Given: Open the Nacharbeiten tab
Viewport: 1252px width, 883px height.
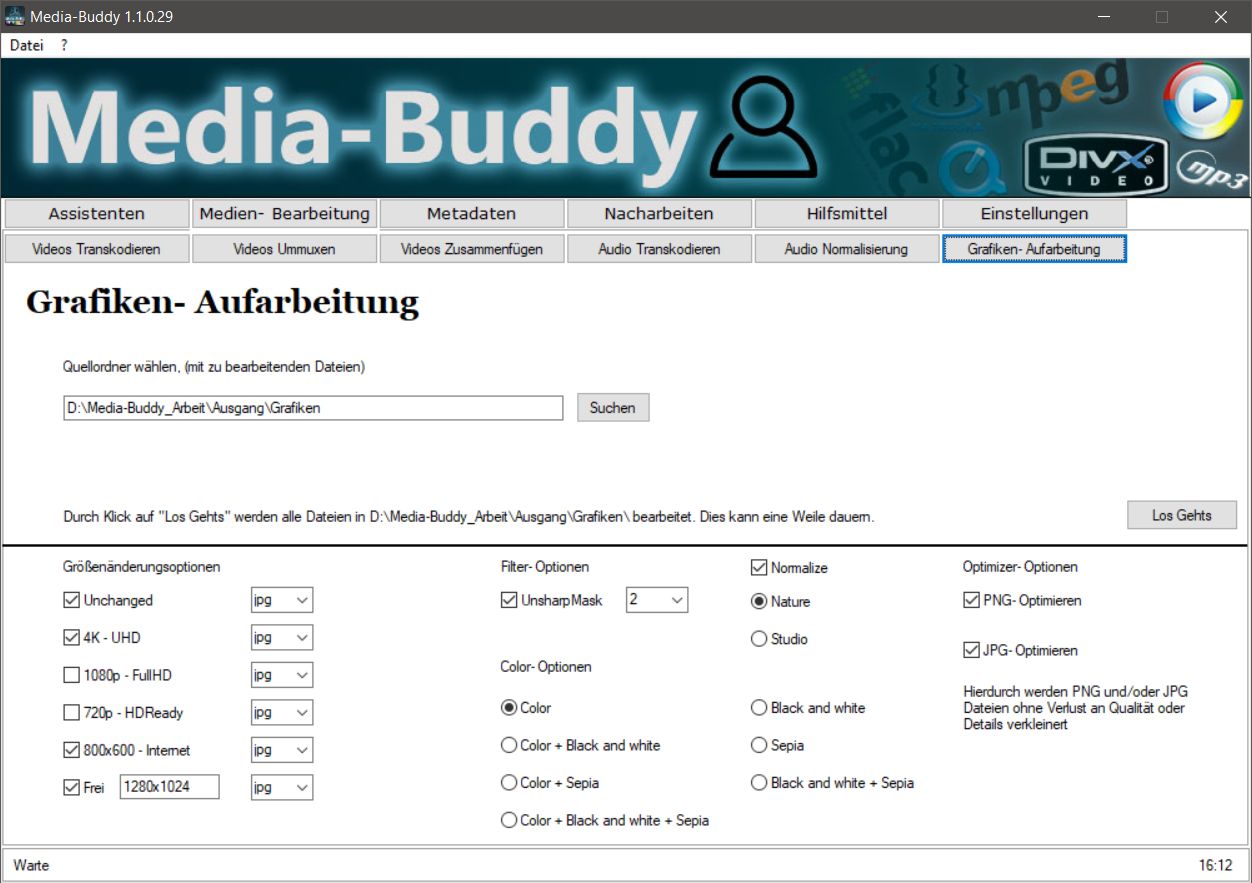Looking at the screenshot, I should (x=659, y=213).
